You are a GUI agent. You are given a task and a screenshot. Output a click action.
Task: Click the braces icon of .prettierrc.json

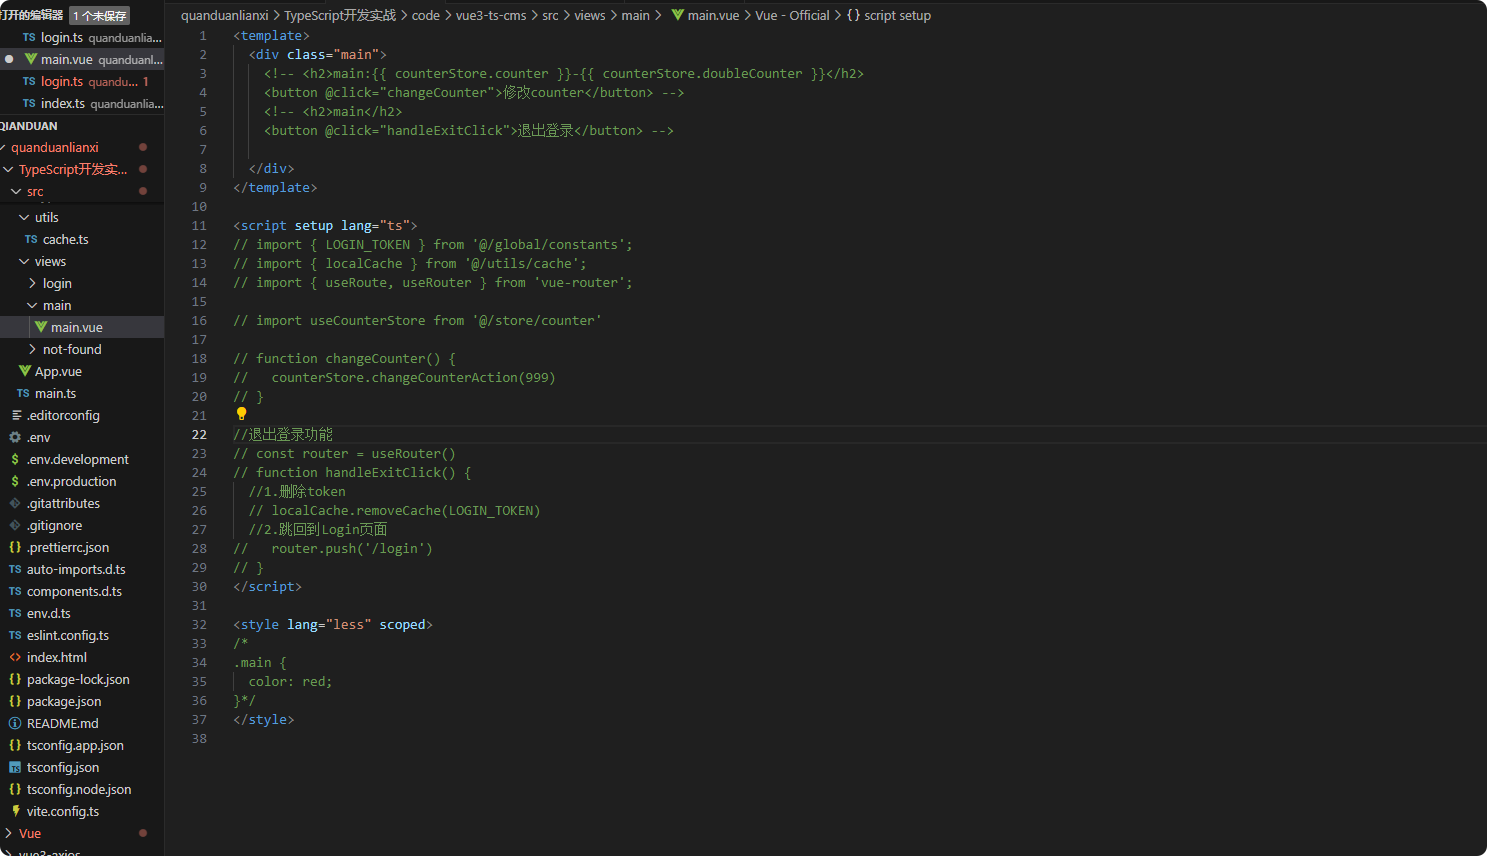tap(15, 547)
